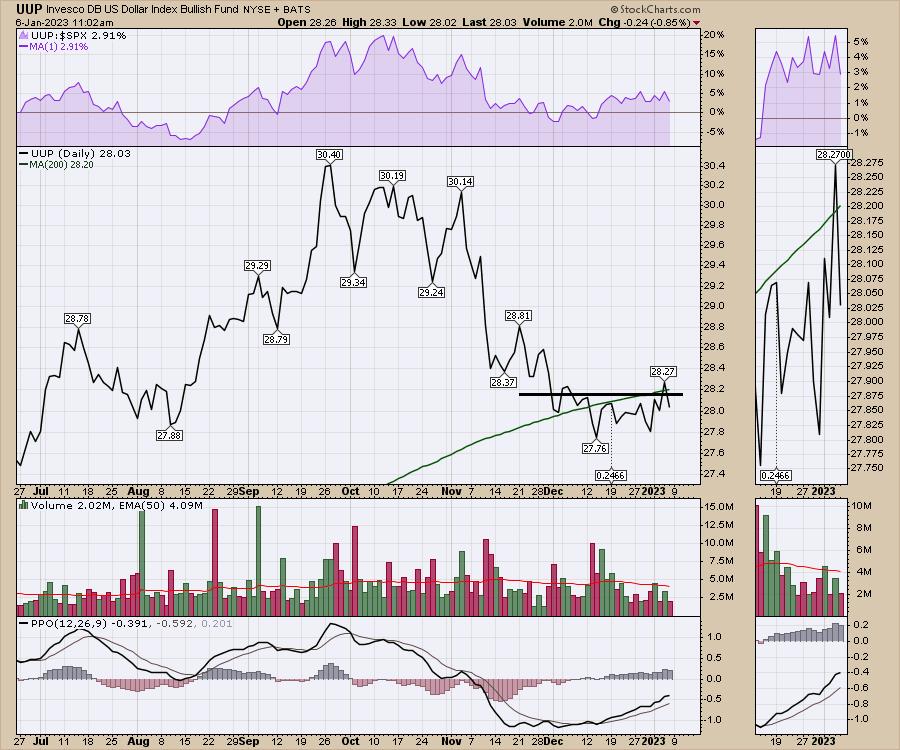Click the 27.76 December low label
The width and height of the screenshot is (900, 750).
595,448
